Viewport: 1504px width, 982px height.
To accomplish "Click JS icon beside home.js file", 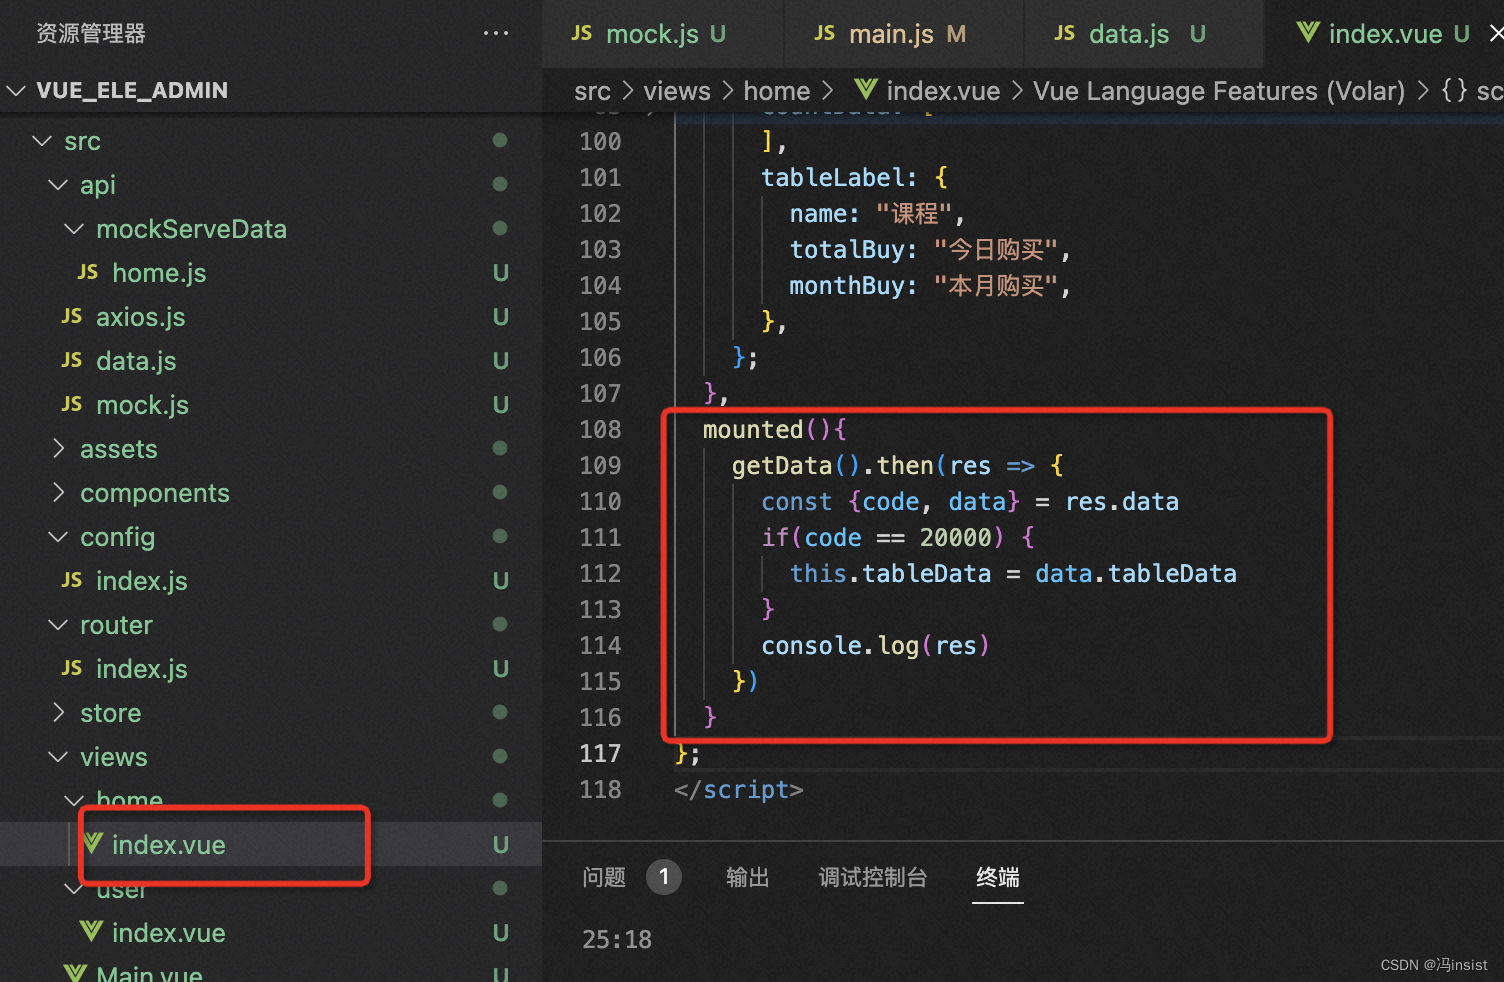I will tap(88, 272).
